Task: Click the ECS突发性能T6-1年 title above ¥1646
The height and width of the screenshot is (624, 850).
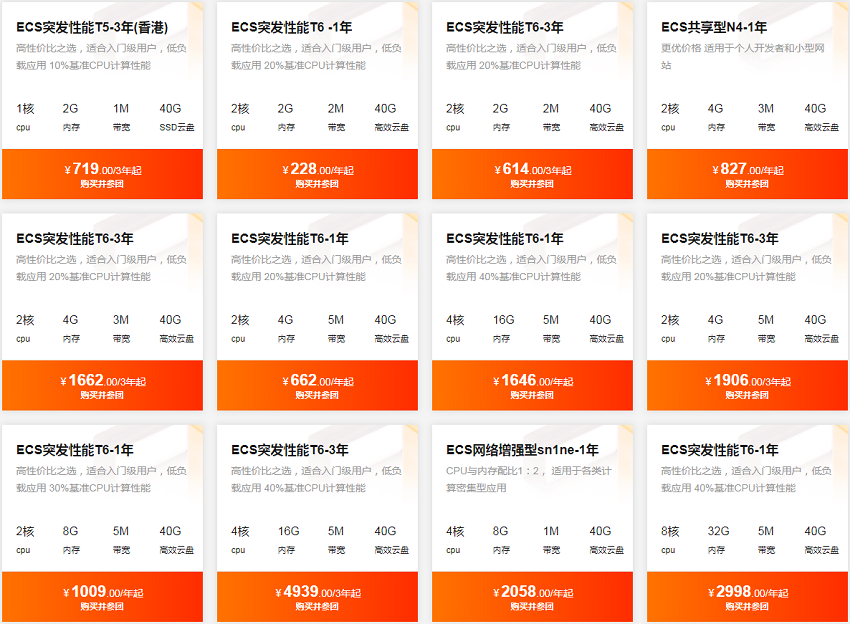Action: point(505,239)
